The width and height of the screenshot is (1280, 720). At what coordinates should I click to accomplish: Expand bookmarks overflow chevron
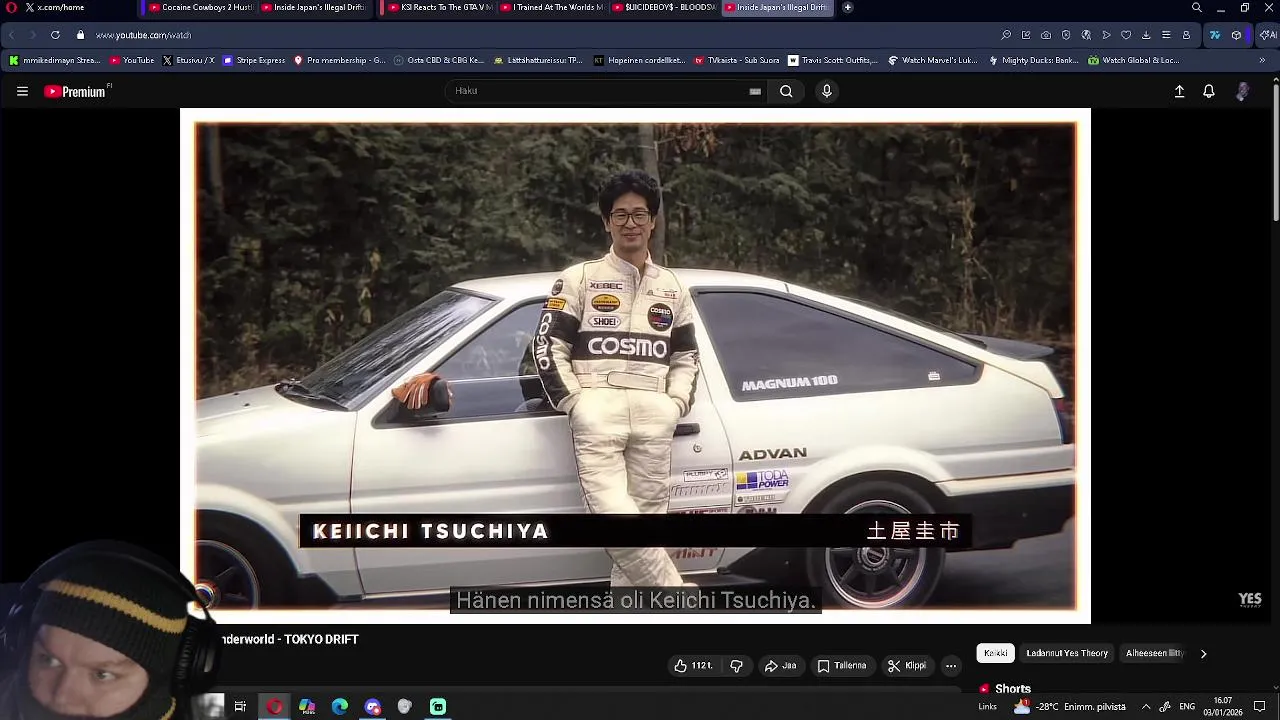pyautogui.click(x=1262, y=60)
